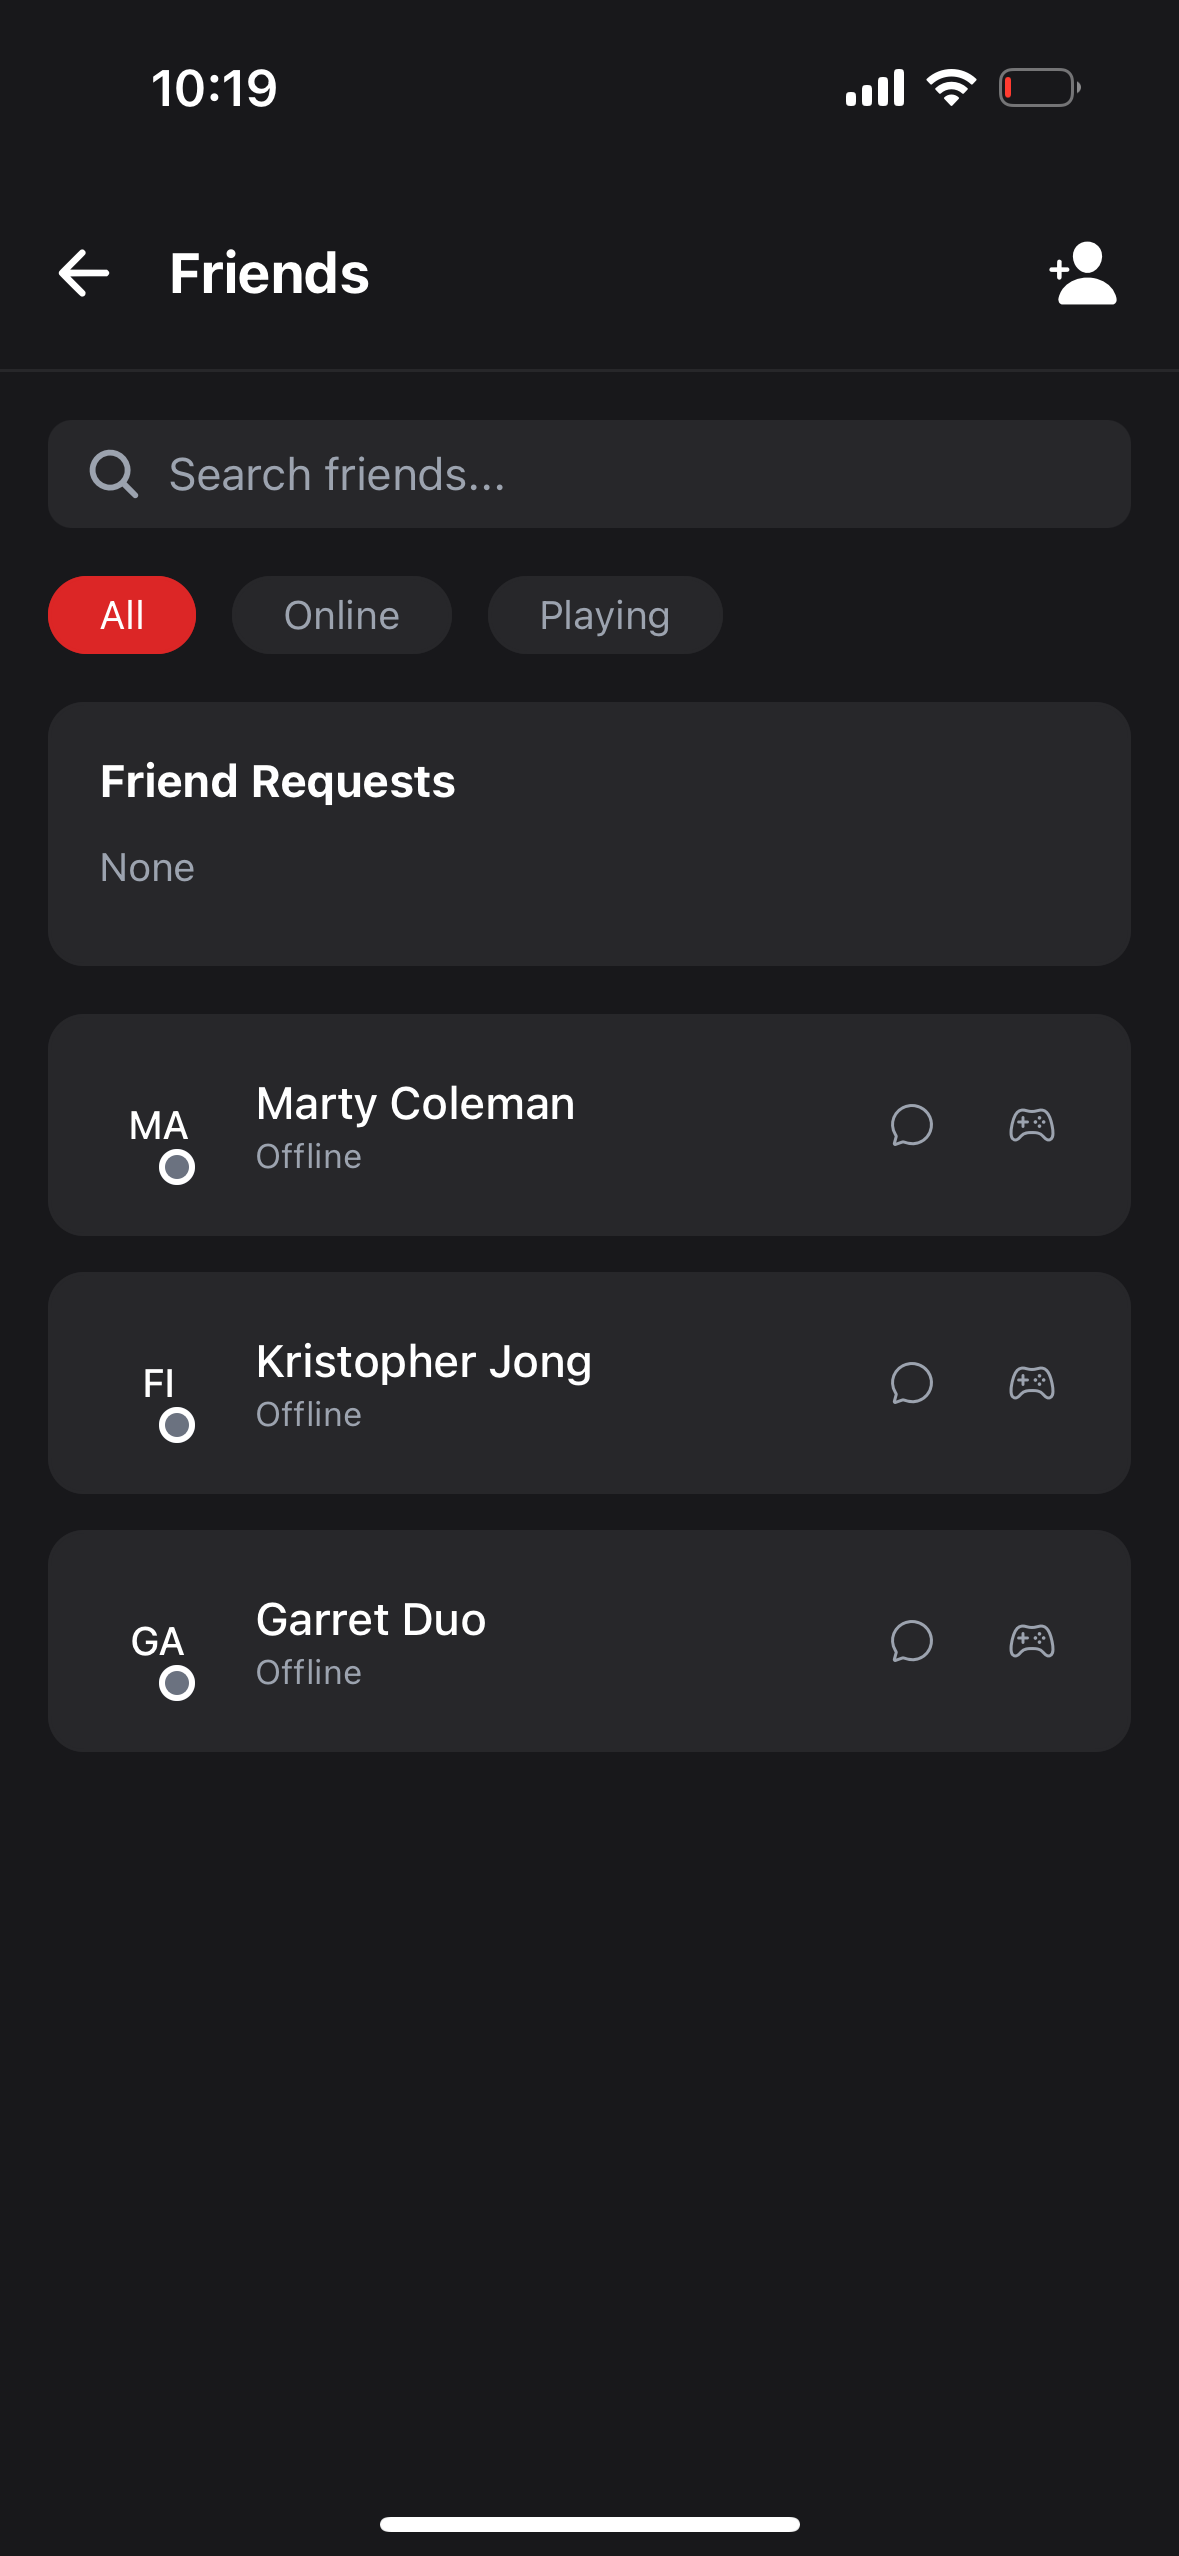Viewport: 1179px width, 2556px height.
Task: Show only Playing friends
Action: [604, 615]
